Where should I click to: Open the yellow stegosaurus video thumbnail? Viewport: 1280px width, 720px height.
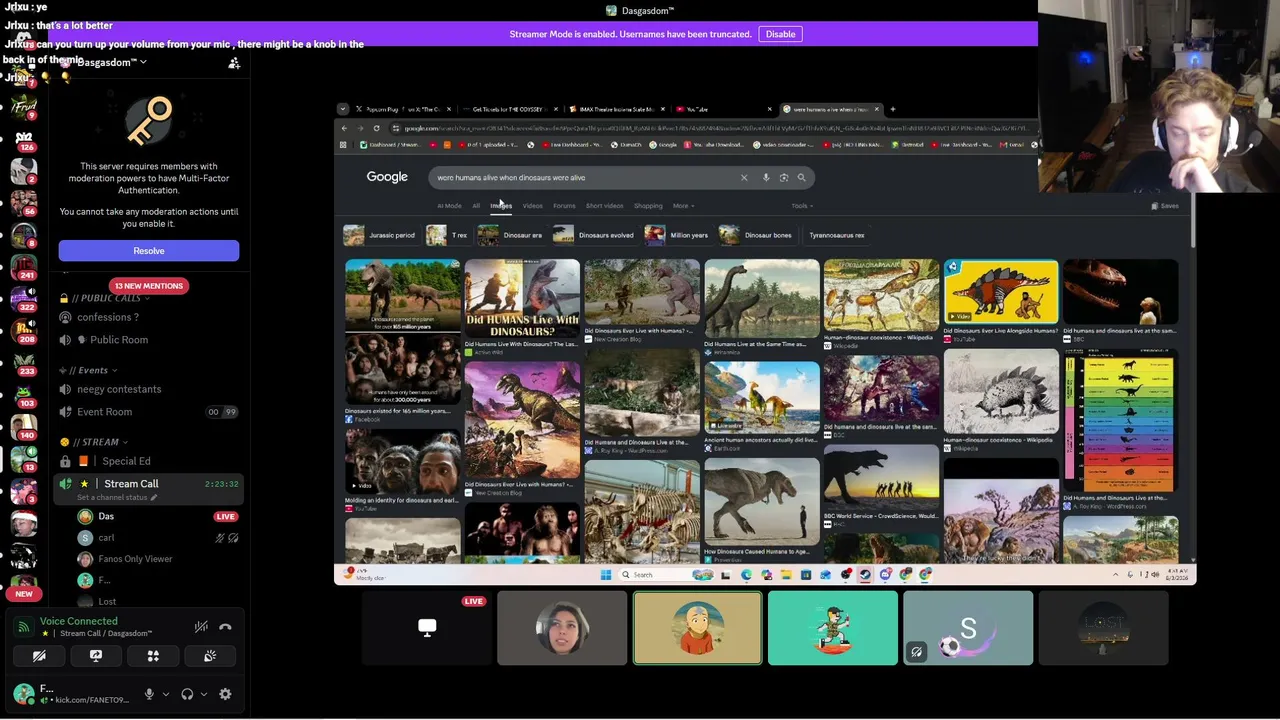click(1001, 291)
